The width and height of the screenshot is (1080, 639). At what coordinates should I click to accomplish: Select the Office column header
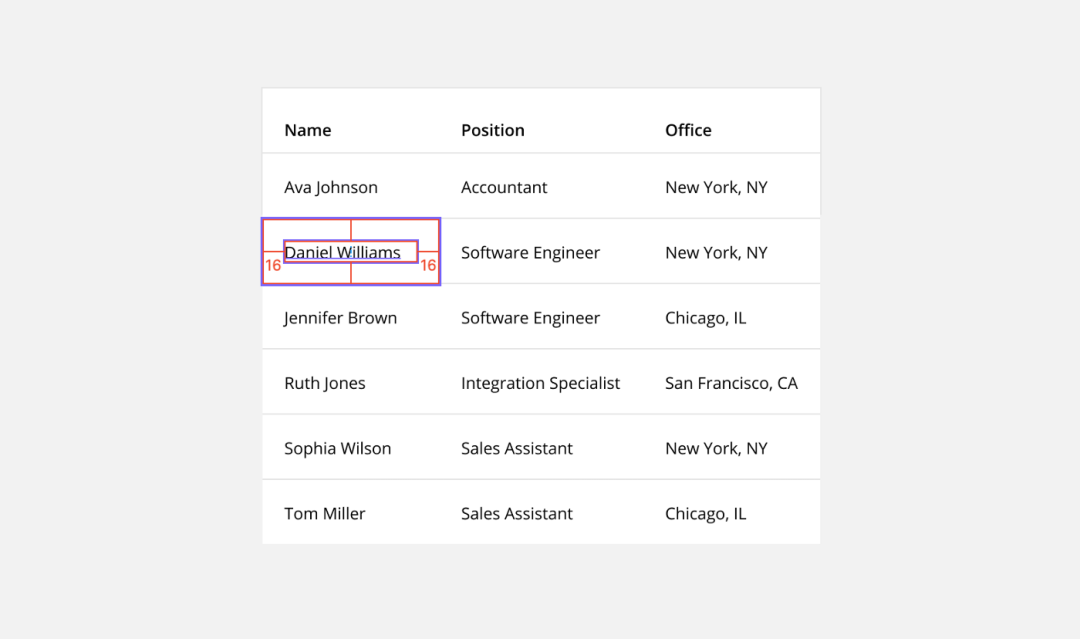coord(688,130)
